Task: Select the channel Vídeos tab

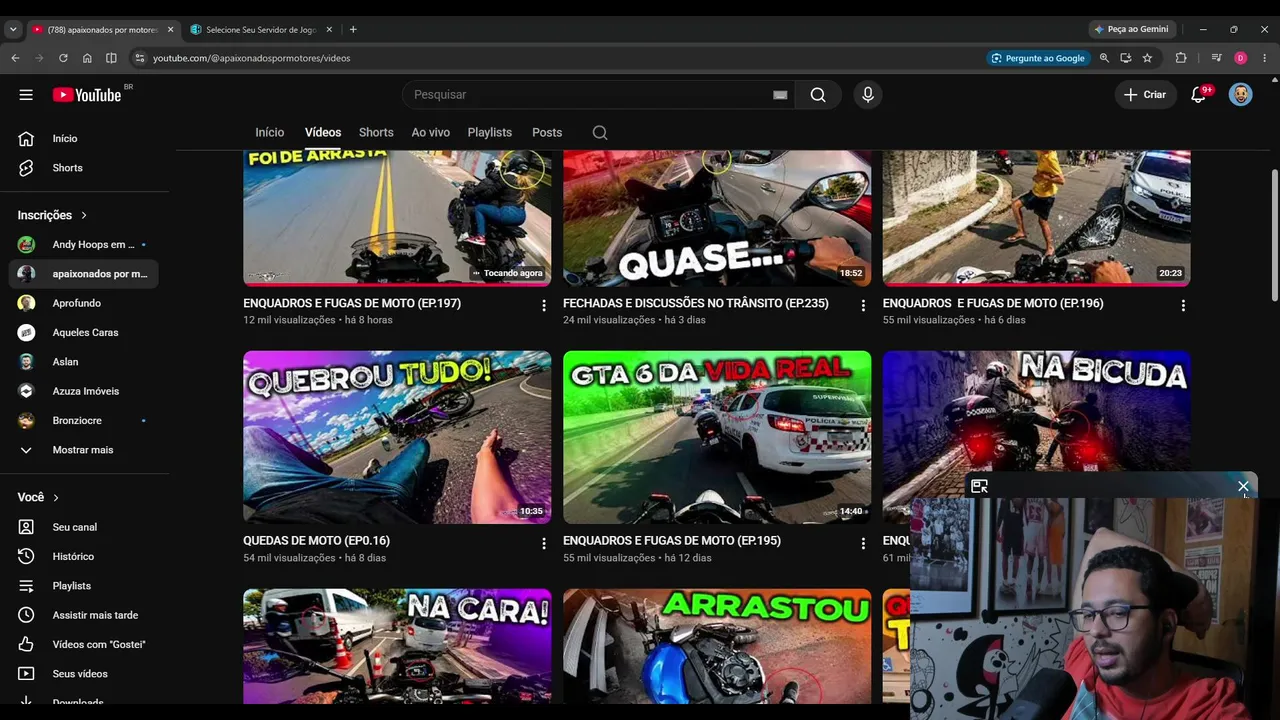Action: coord(323,133)
